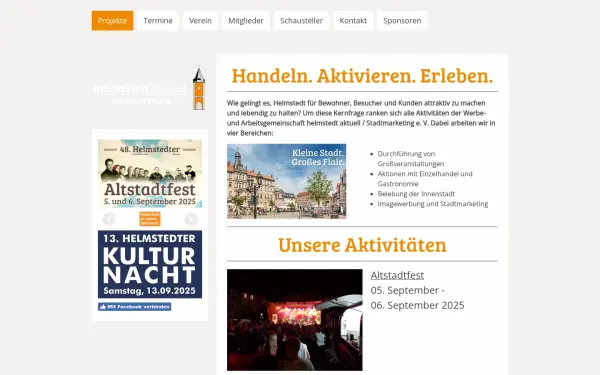Click the 'Handeln. Aktivieren. Erleben.' heading
Viewport: 600px width, 375px height.
(x=362, y=76)
